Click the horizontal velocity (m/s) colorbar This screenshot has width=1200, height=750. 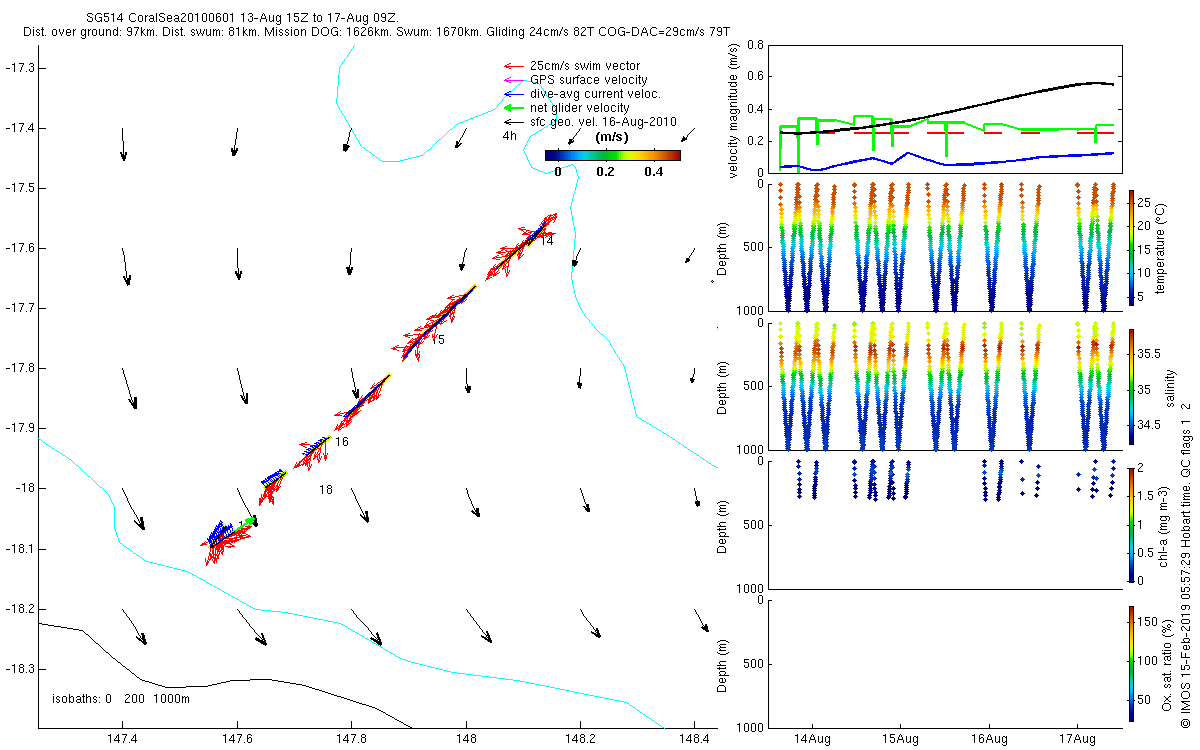tap(613, 155)
